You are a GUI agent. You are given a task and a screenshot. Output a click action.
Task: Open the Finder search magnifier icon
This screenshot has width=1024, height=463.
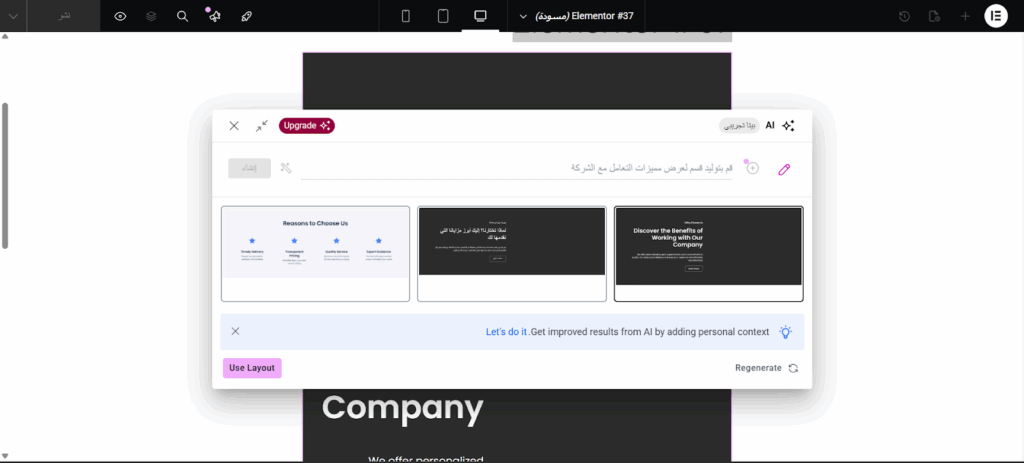[x=182, y=16]
